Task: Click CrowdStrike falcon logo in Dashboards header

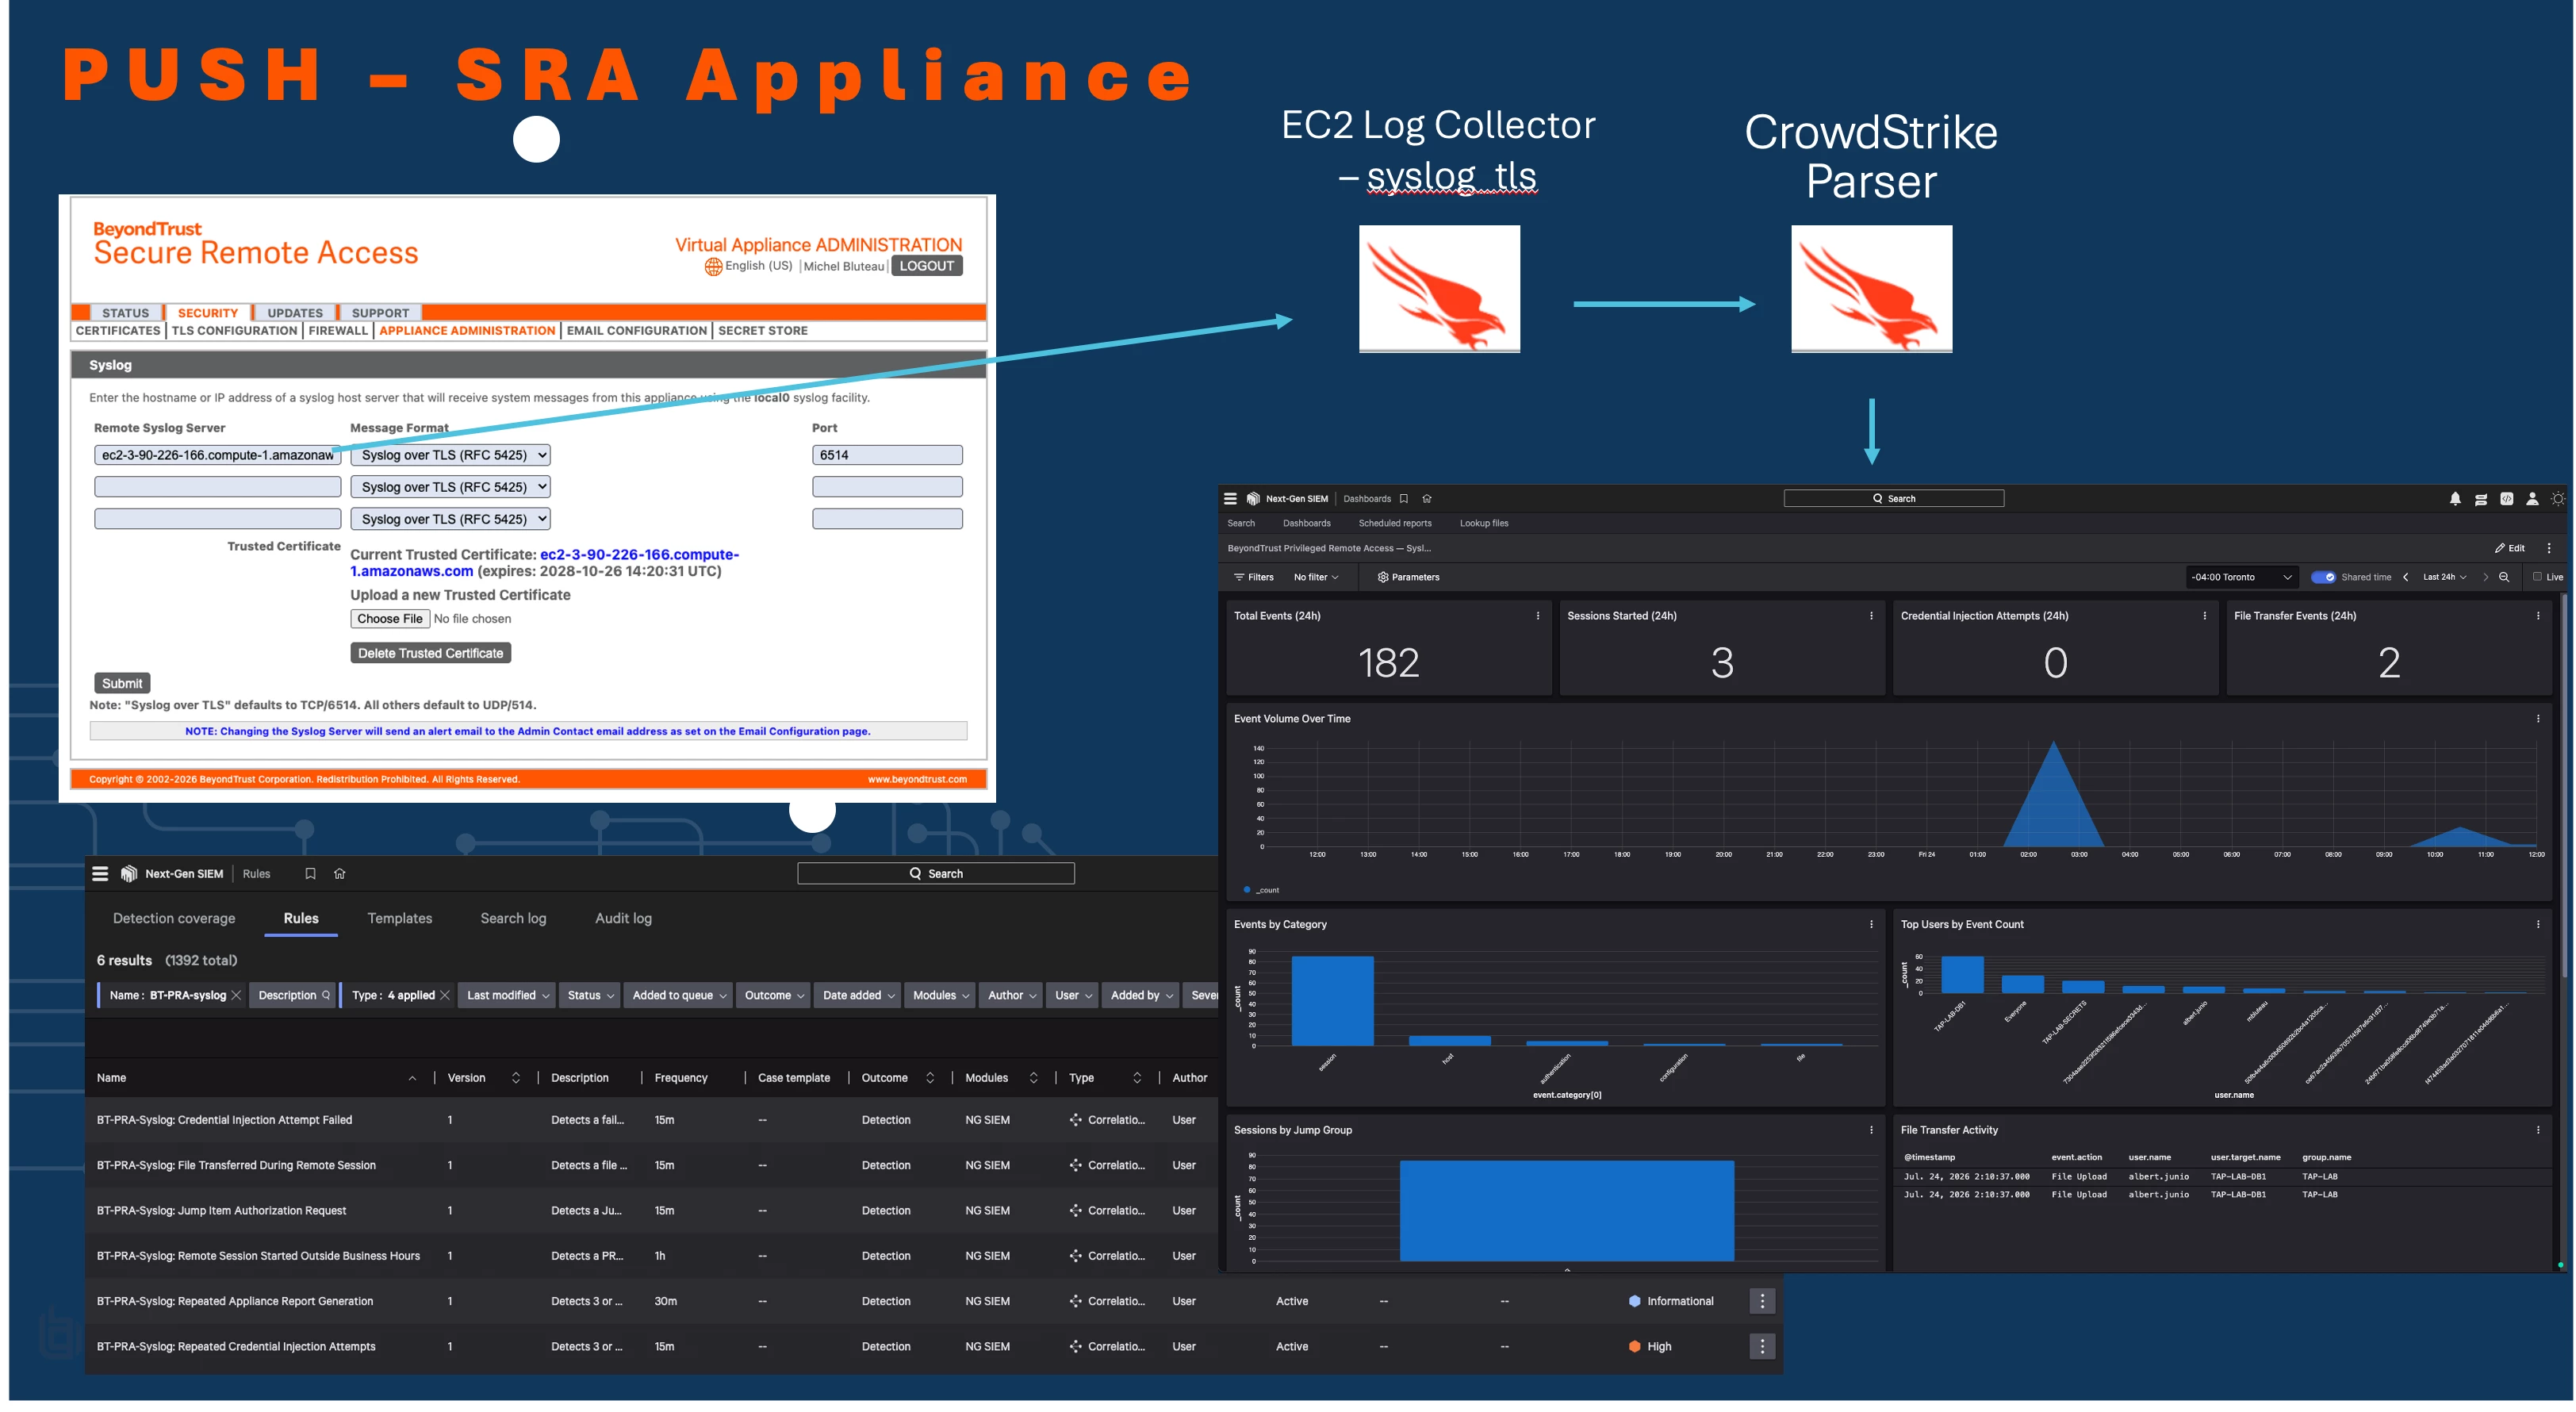Action: pyautogui.click(x=1253, y=499)
